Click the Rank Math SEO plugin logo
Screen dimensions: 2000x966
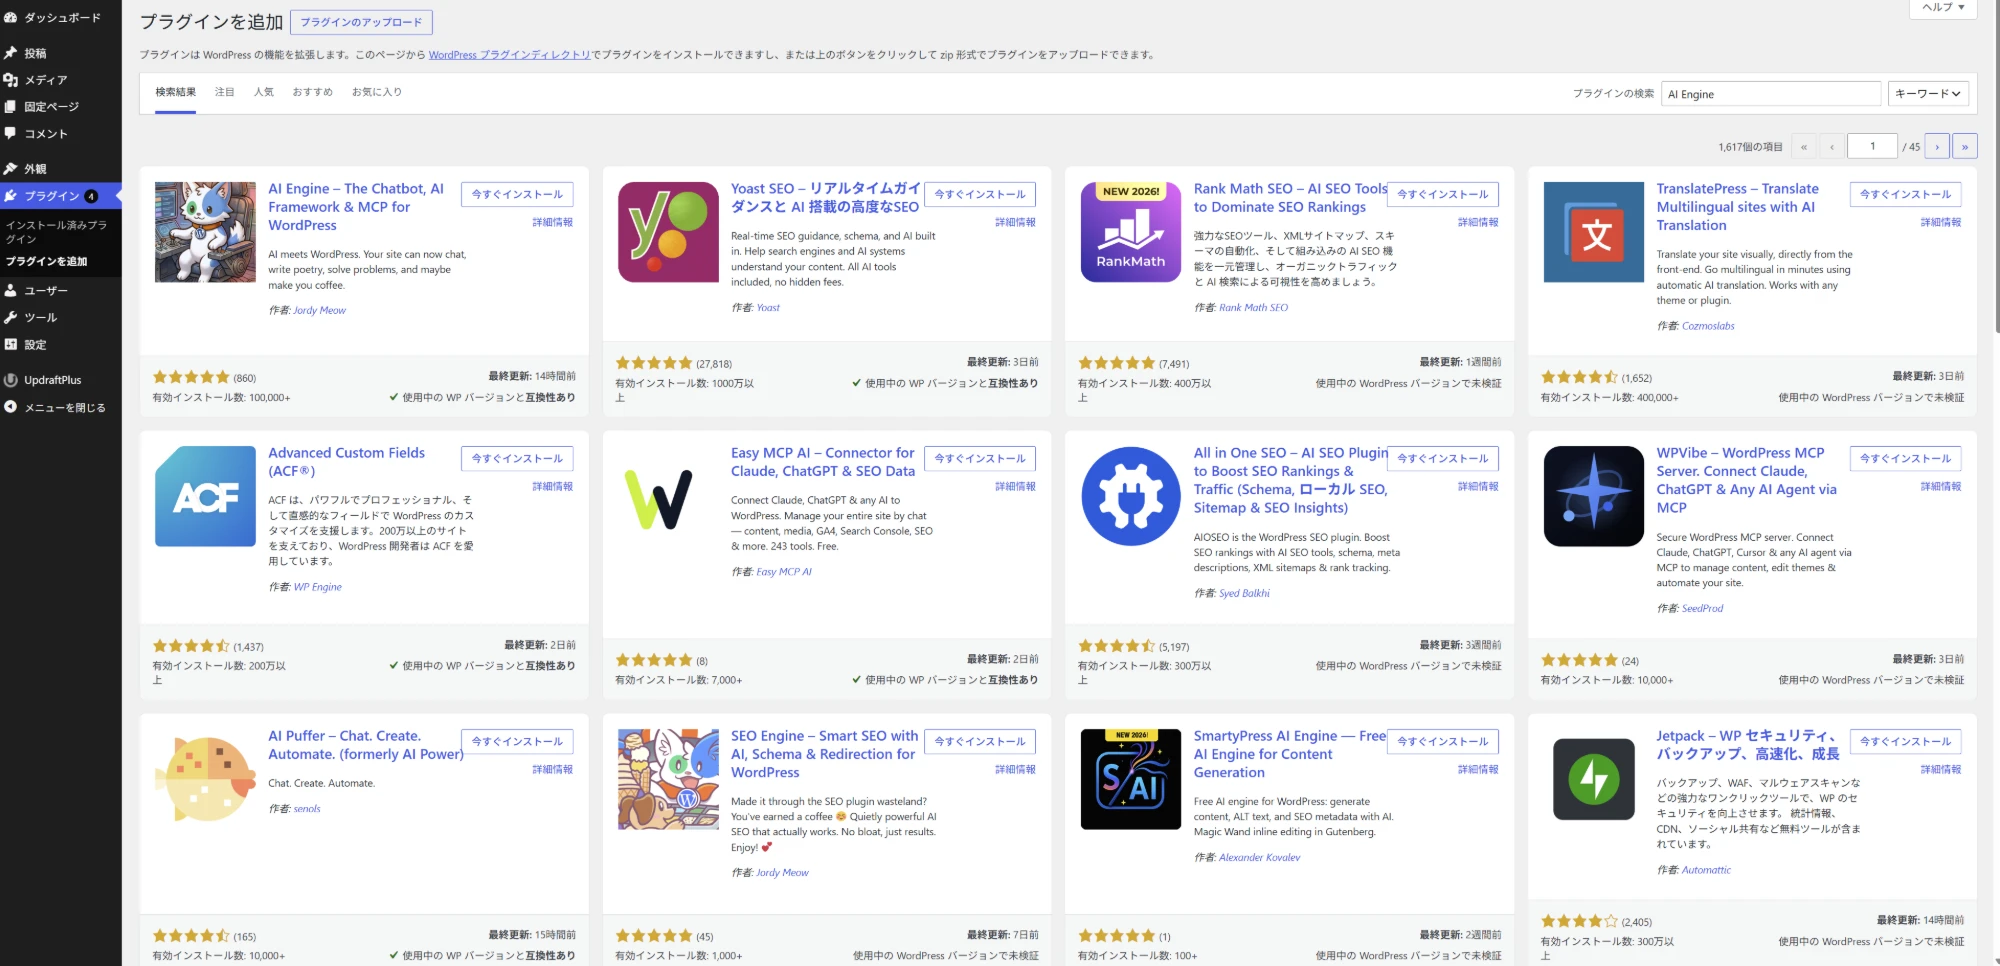coord(1131,232)
